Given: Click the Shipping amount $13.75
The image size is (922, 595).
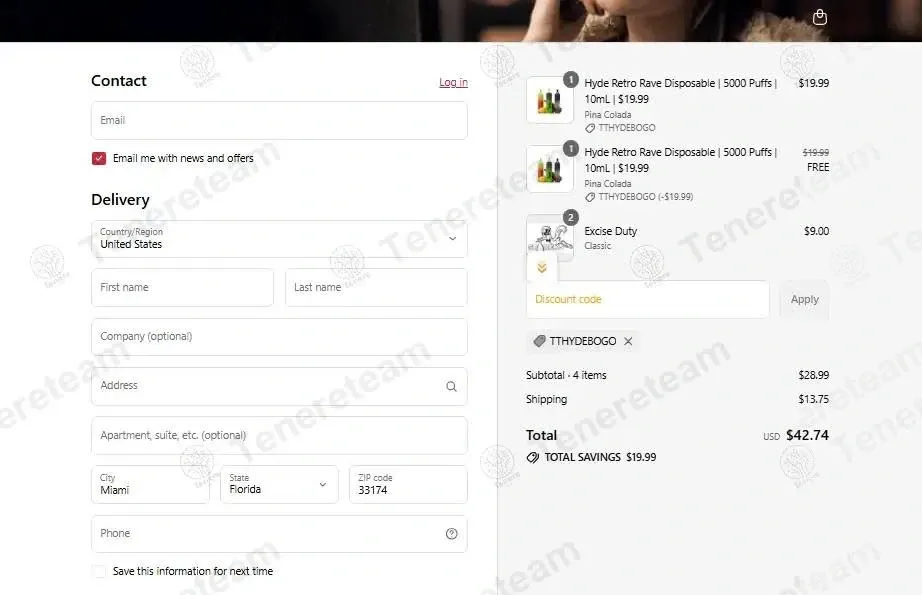Looking at the screenshot, I should click(x=813, y=399).
